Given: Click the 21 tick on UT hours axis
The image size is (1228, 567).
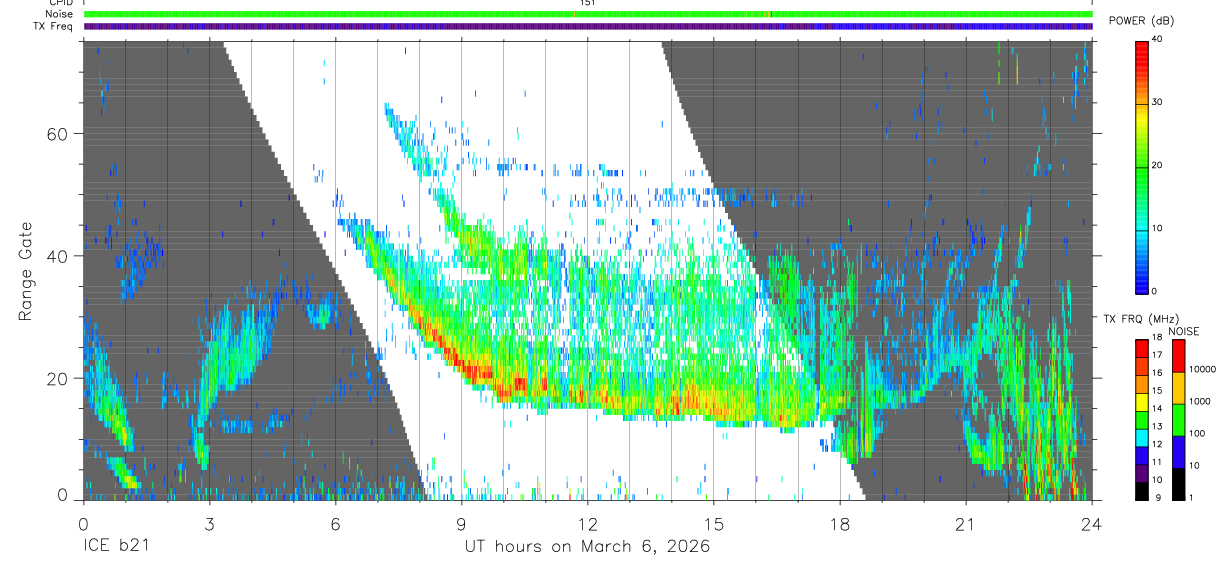Looking at the screenshot, I should point(966,523).
